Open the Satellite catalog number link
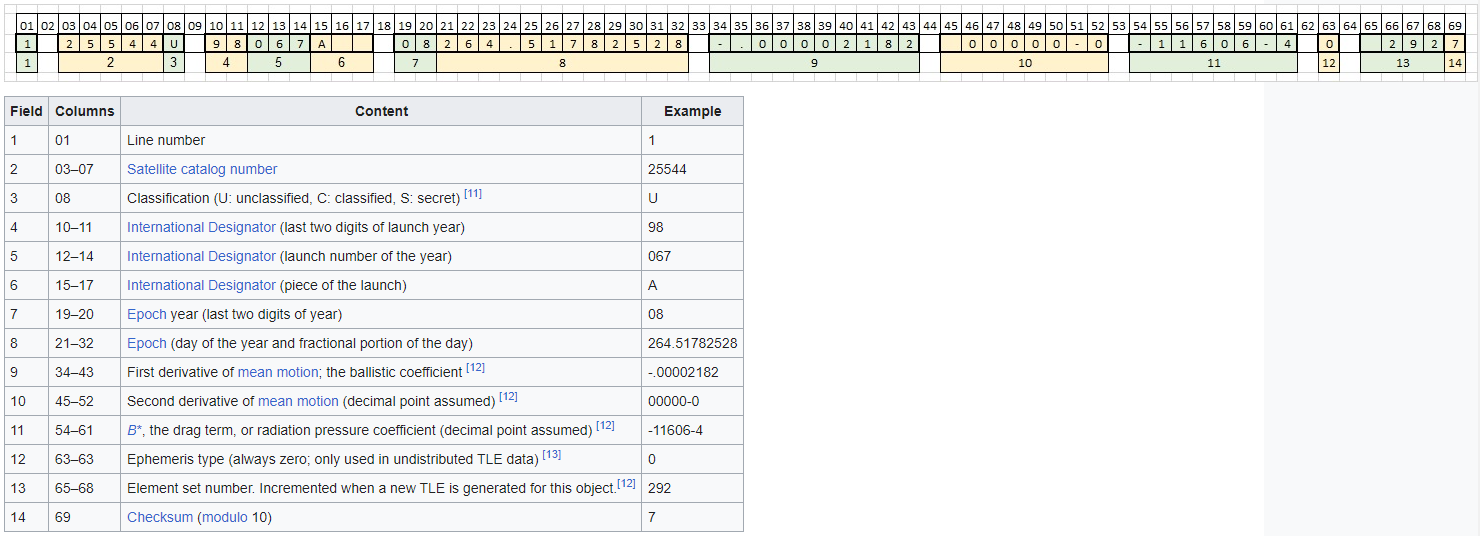This screenshot has height=536, width=1480. click(x=202, y=169)
